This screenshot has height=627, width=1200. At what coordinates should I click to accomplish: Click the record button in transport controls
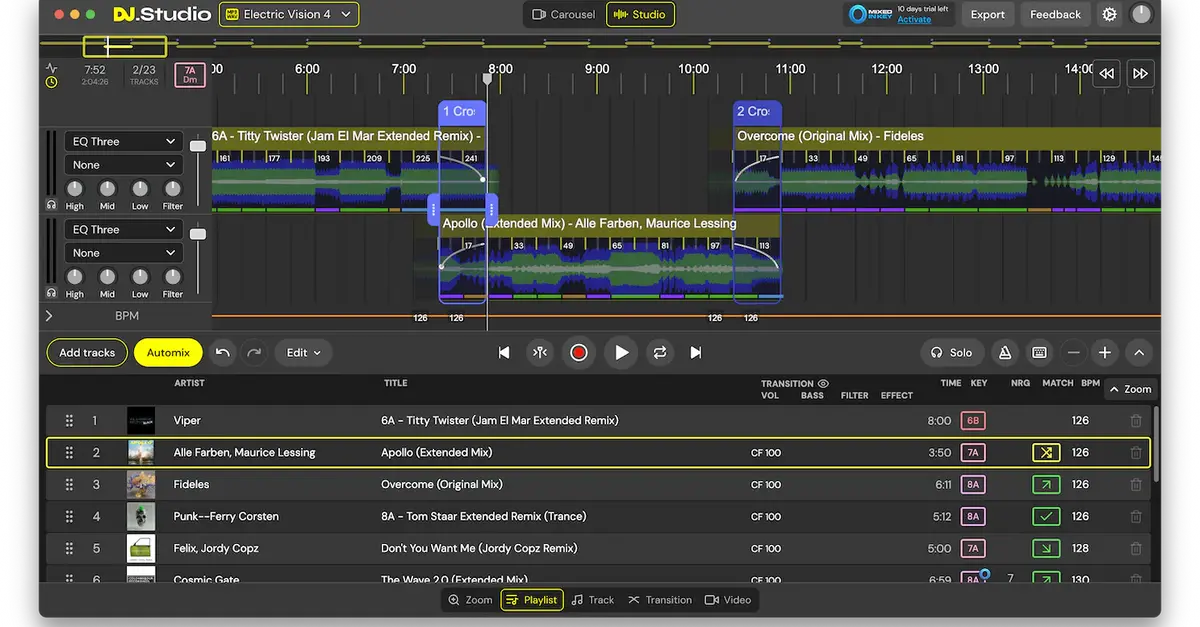(x=578, y=352)
